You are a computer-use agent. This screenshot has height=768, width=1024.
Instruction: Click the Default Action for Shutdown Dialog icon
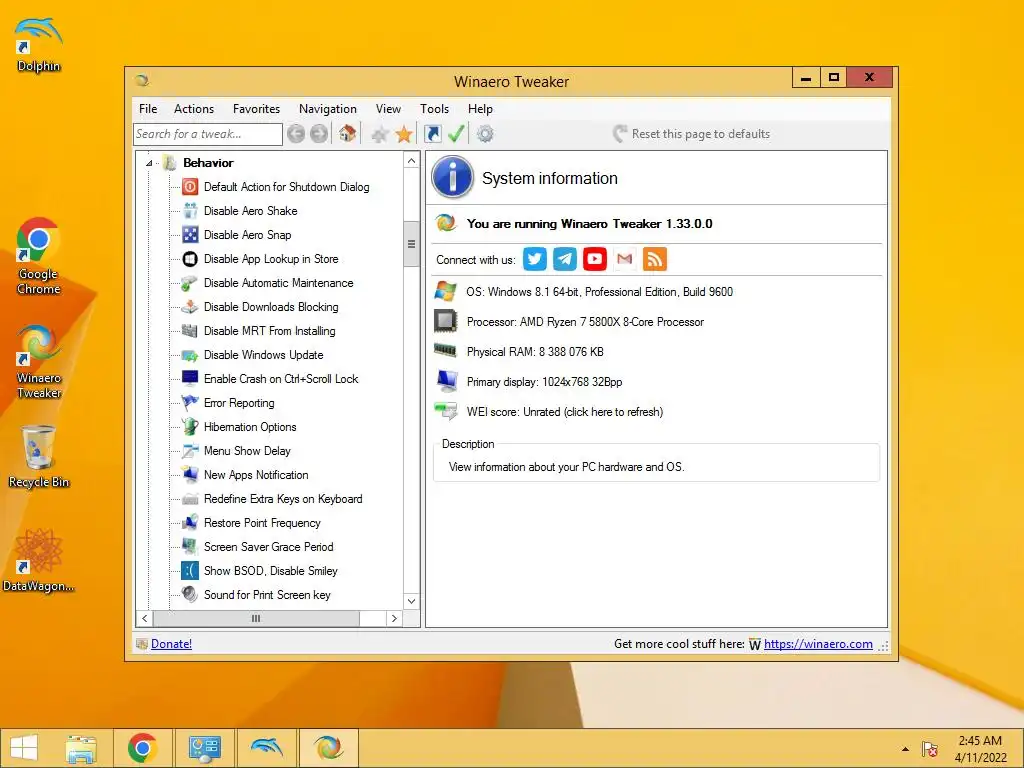[190, 187]
